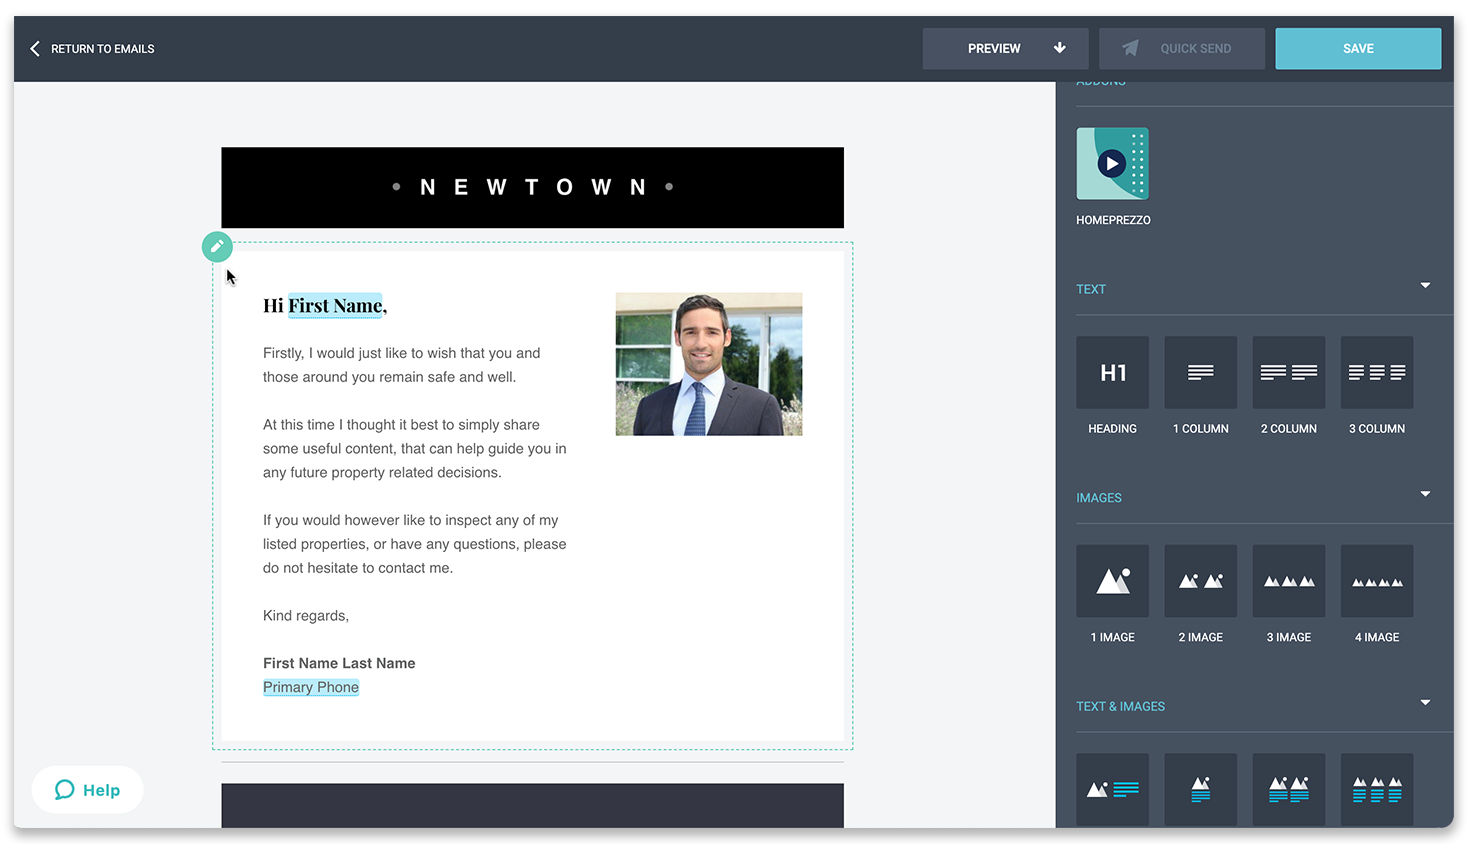Add single image with text below block

pos(1200,789)
